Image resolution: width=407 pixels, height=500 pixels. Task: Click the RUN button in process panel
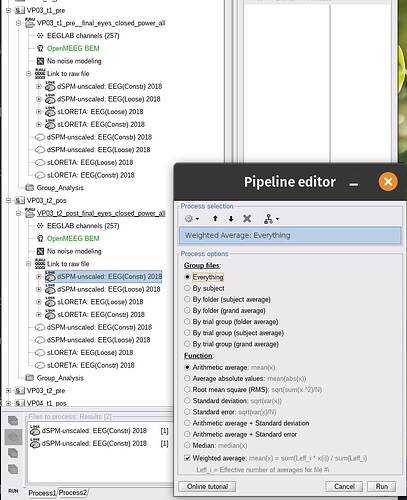point(13,491)
